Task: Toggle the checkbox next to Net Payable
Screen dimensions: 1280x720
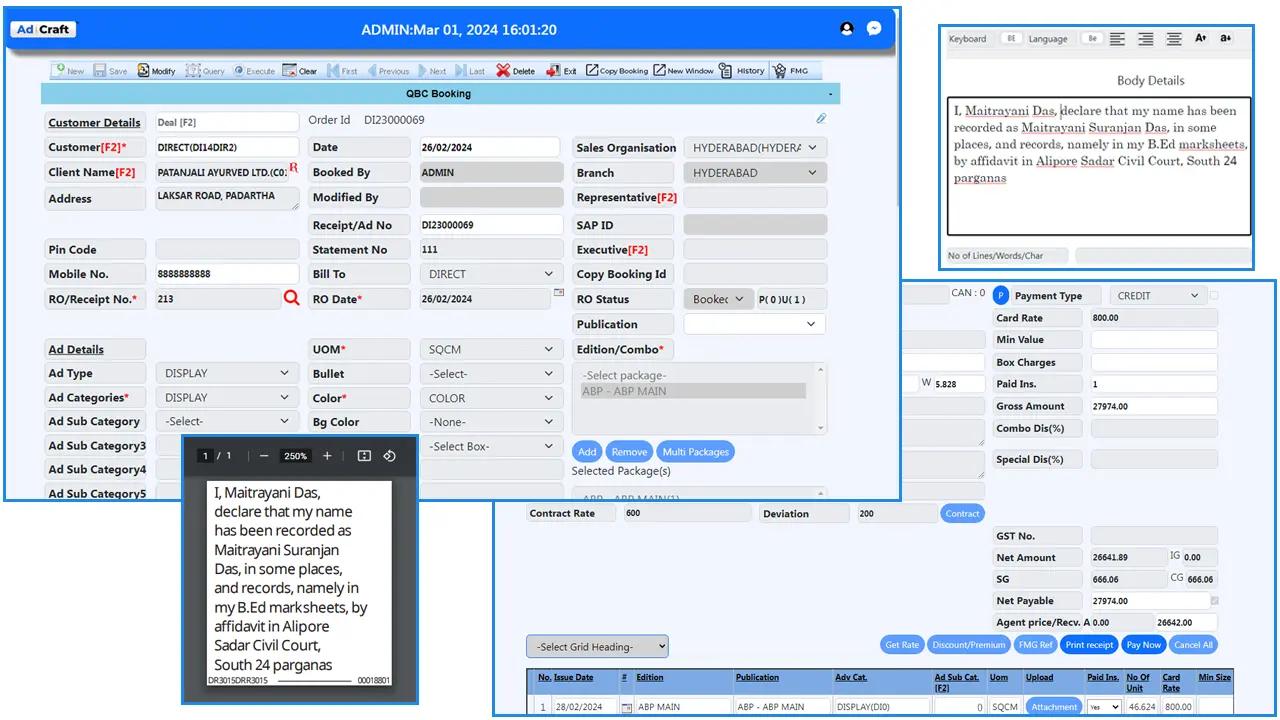Action: [x=1215, y=601]
